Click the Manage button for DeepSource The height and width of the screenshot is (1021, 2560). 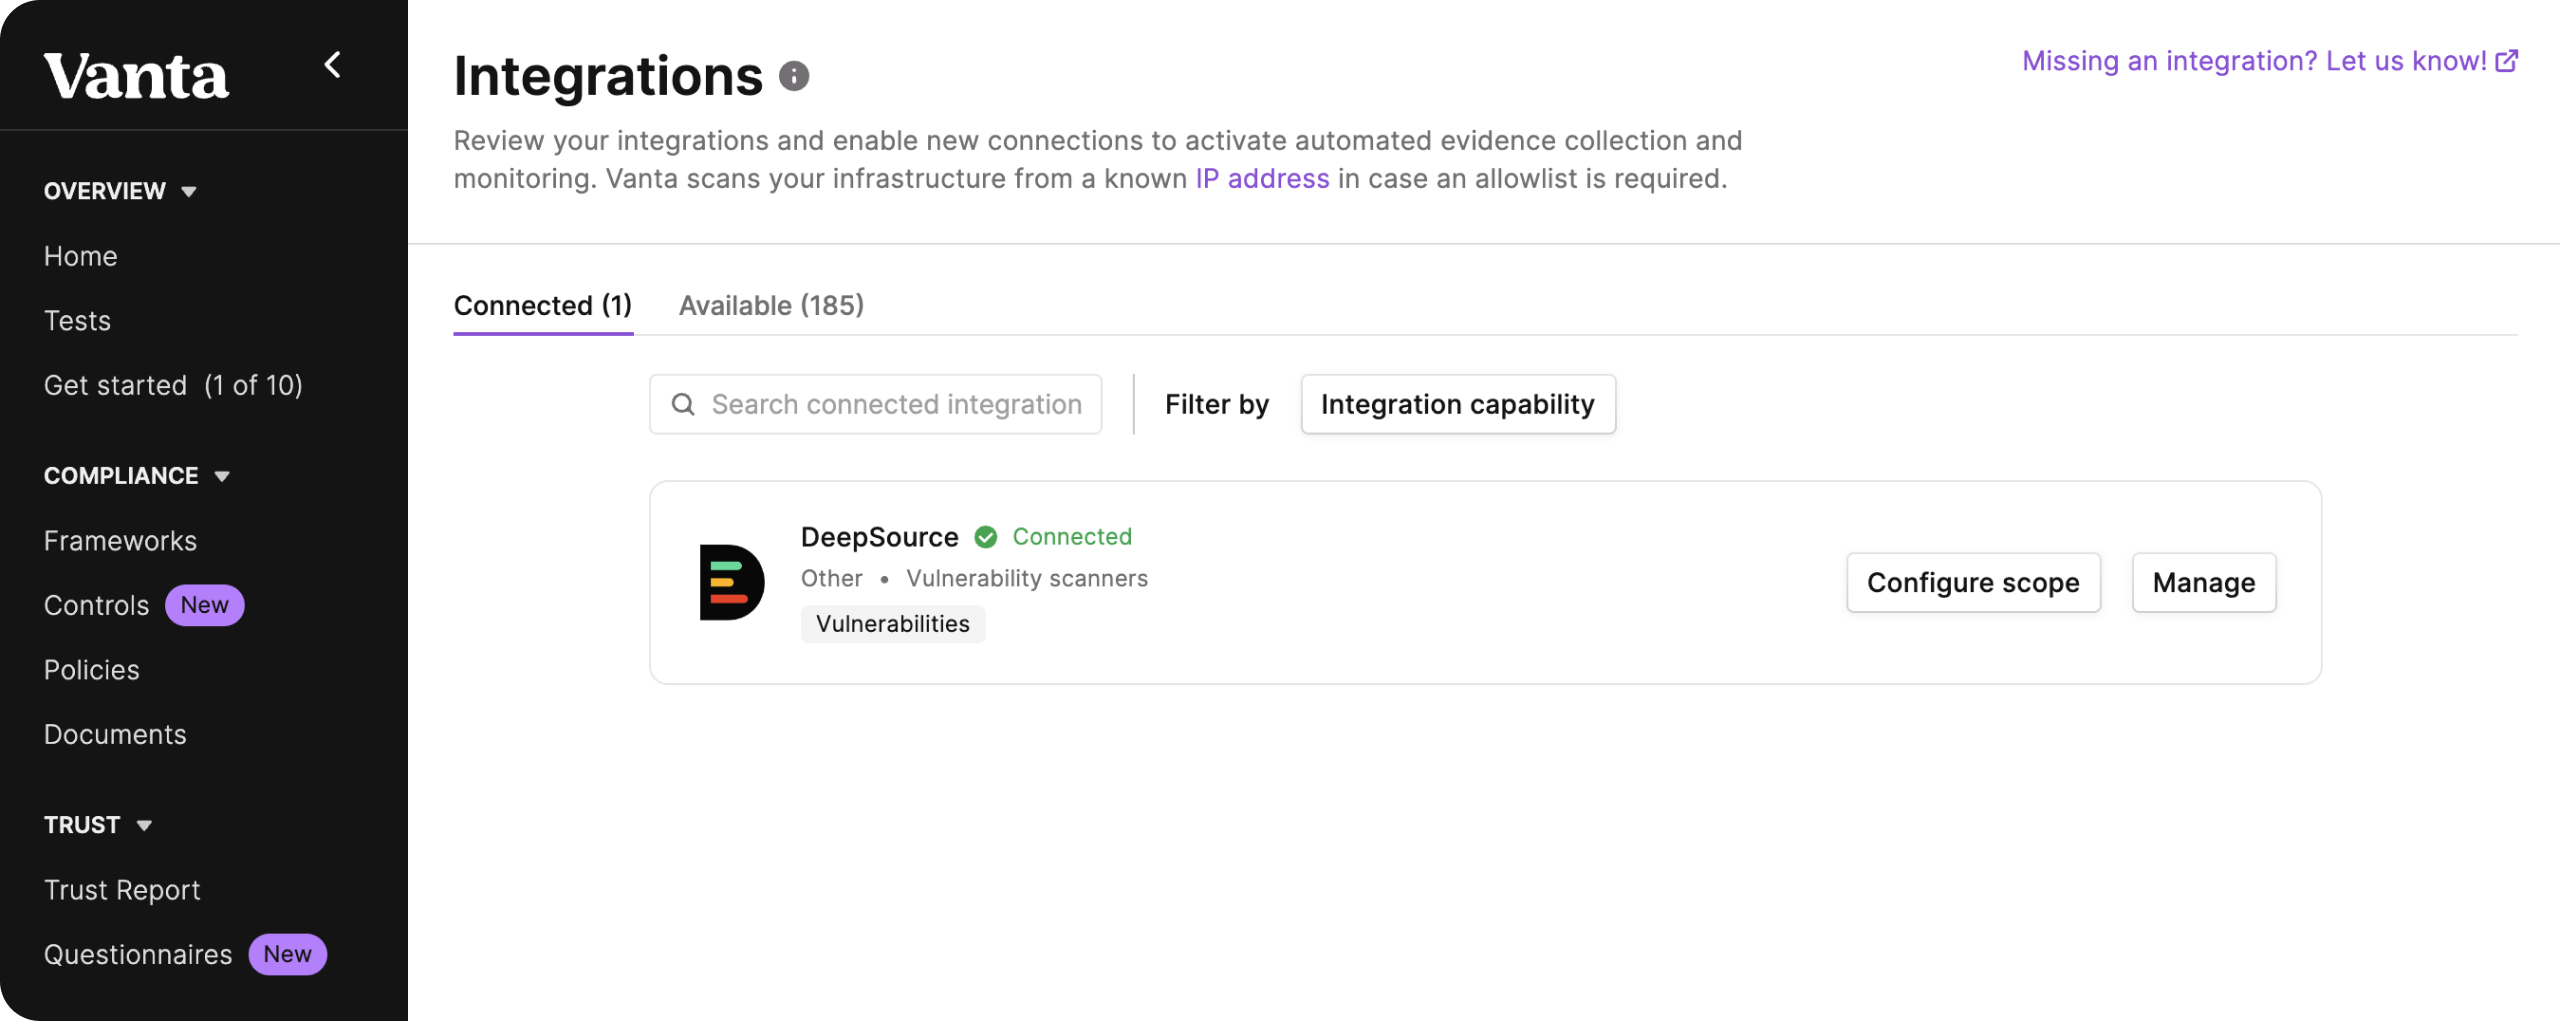(2203, 582)
